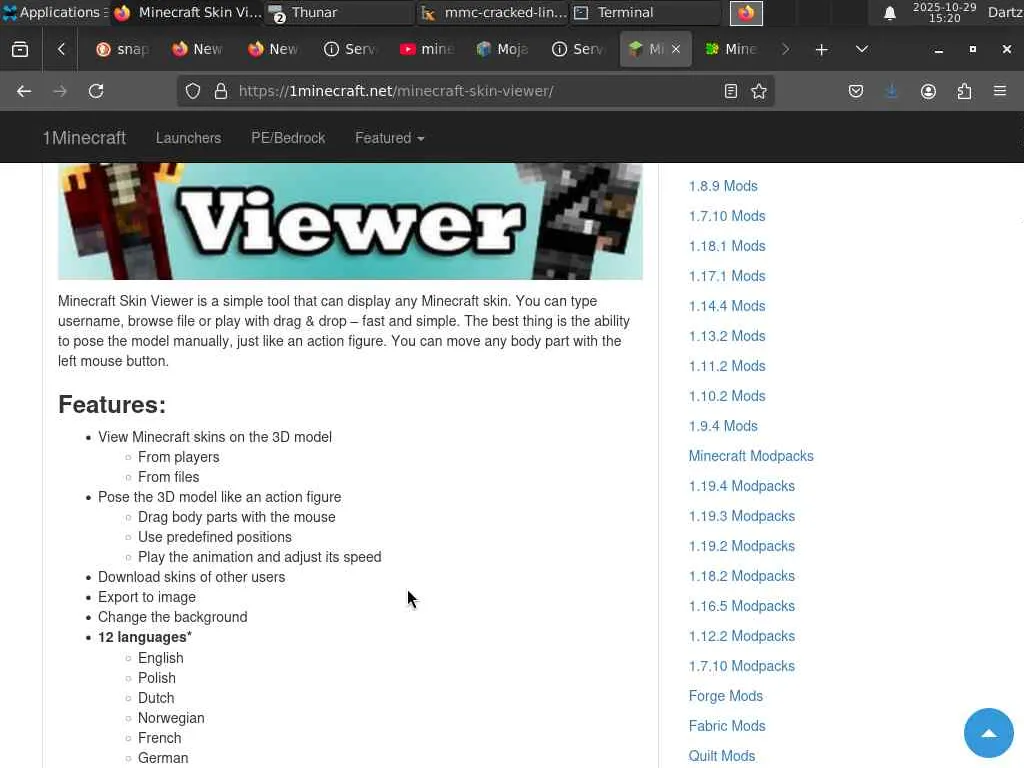Open the 1.8.9 Mods link
Screen dimensions: 1024x768
pyautogui.click(x=723, y=186)
